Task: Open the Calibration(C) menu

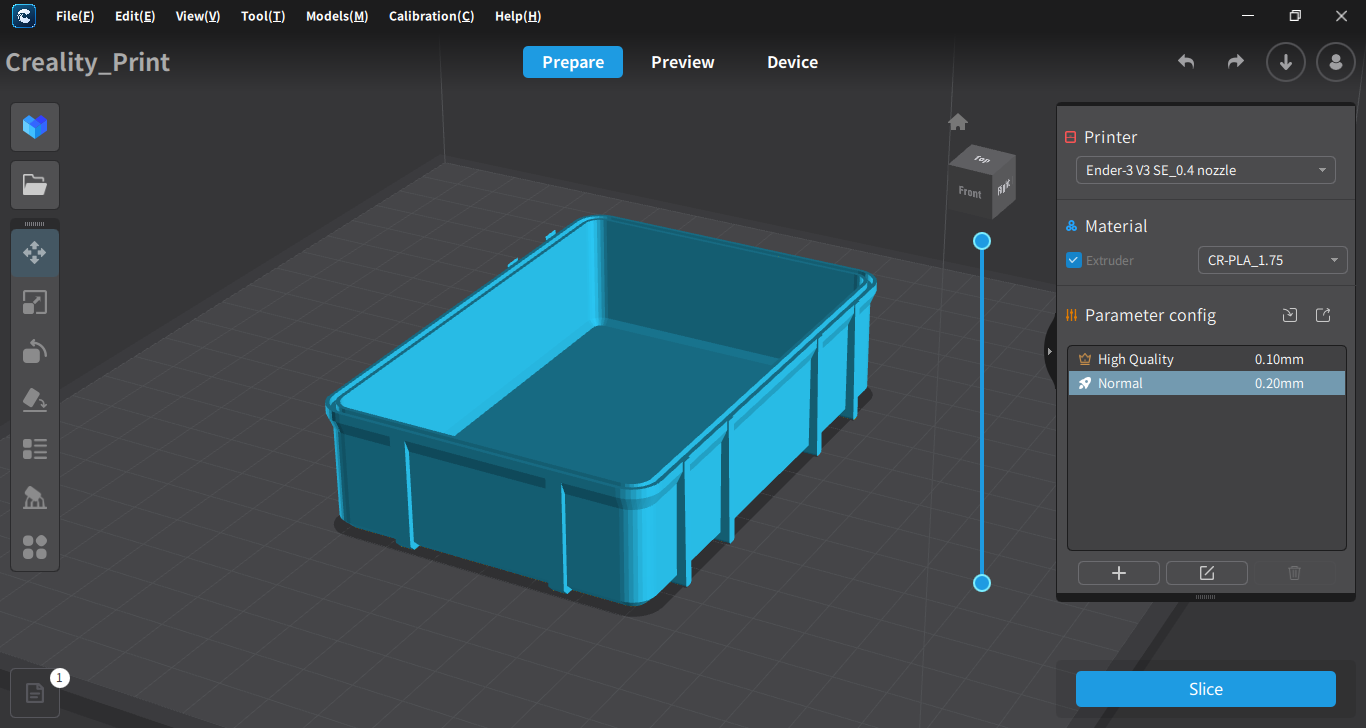Action: click(432, 16)
